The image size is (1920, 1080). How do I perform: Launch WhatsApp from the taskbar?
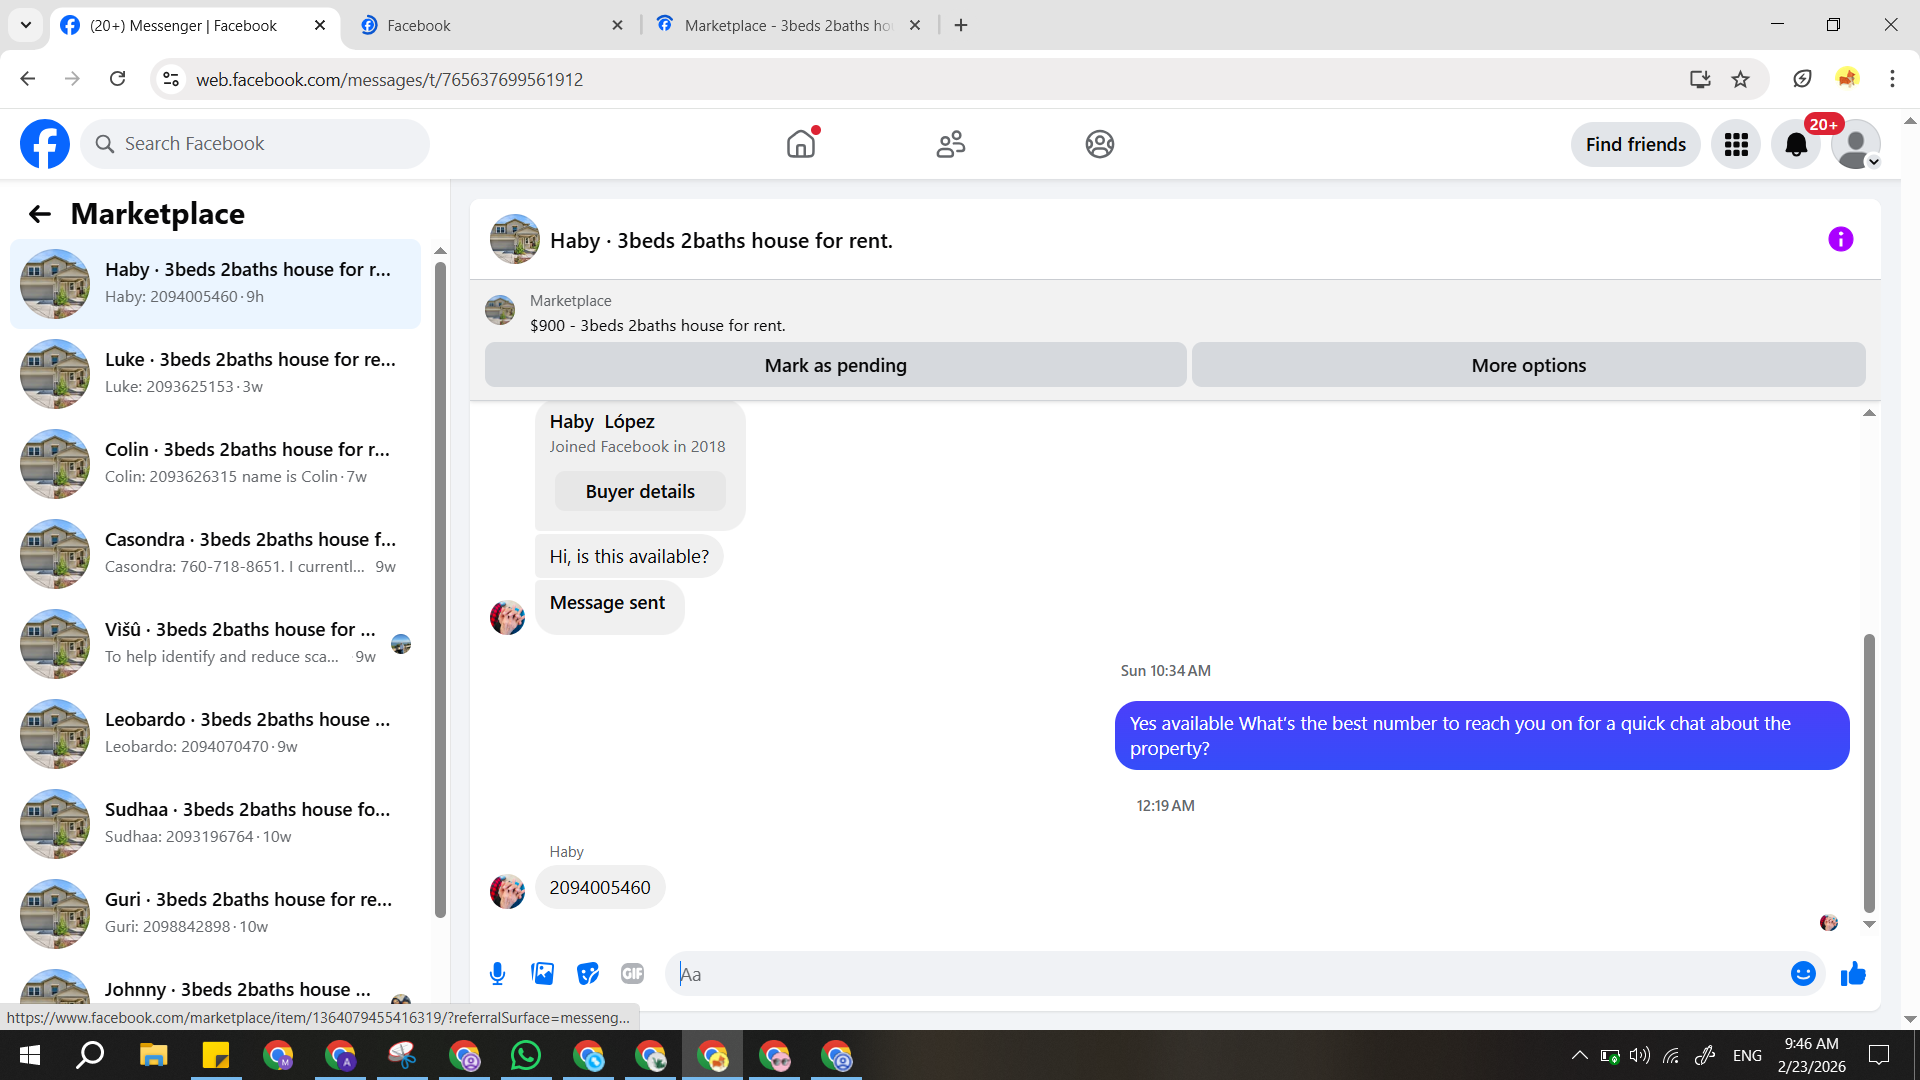tap(525, 1055)
